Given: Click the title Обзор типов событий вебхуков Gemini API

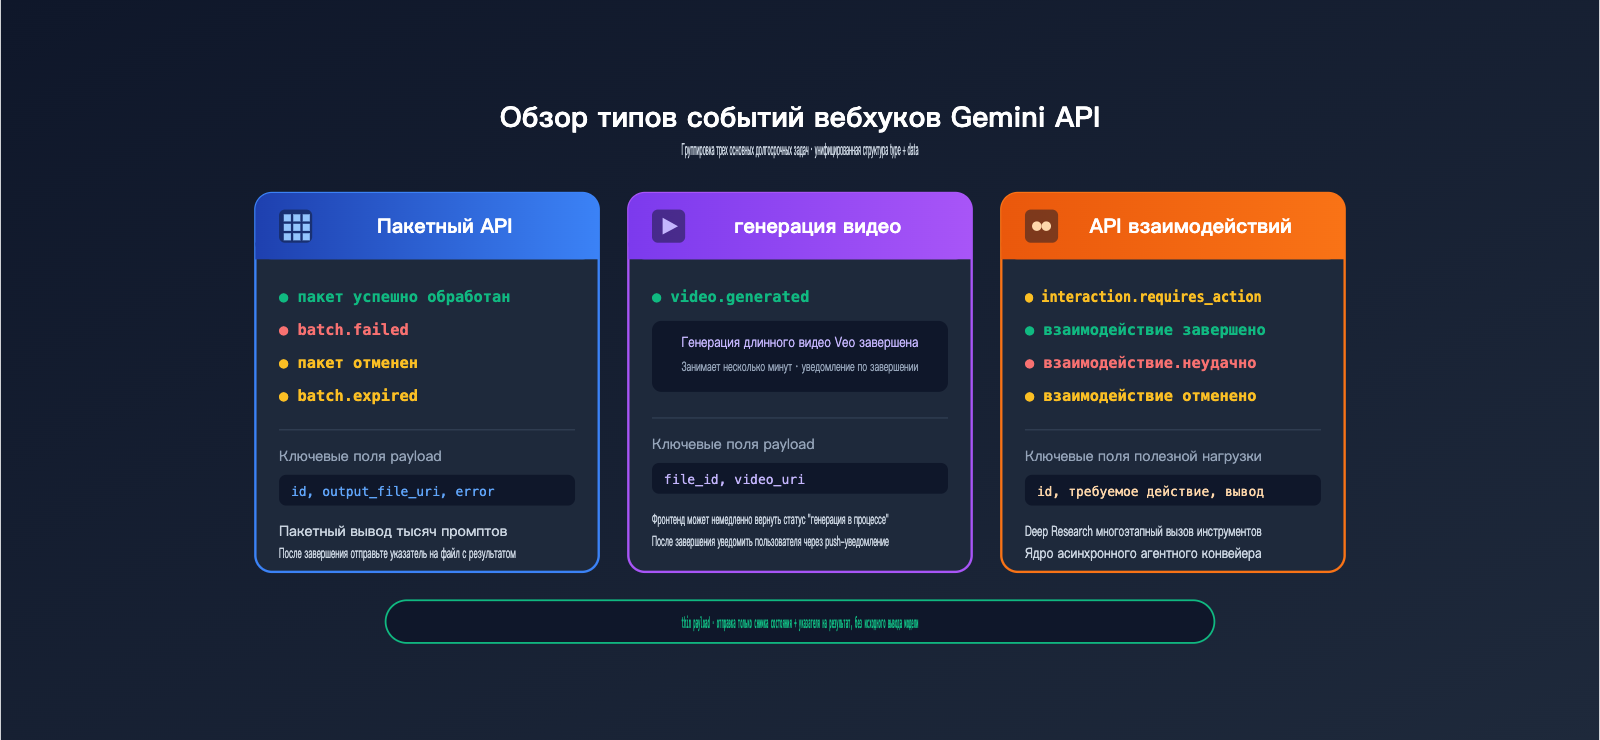Looking at the screenshot, I should (x=800, y=117).
